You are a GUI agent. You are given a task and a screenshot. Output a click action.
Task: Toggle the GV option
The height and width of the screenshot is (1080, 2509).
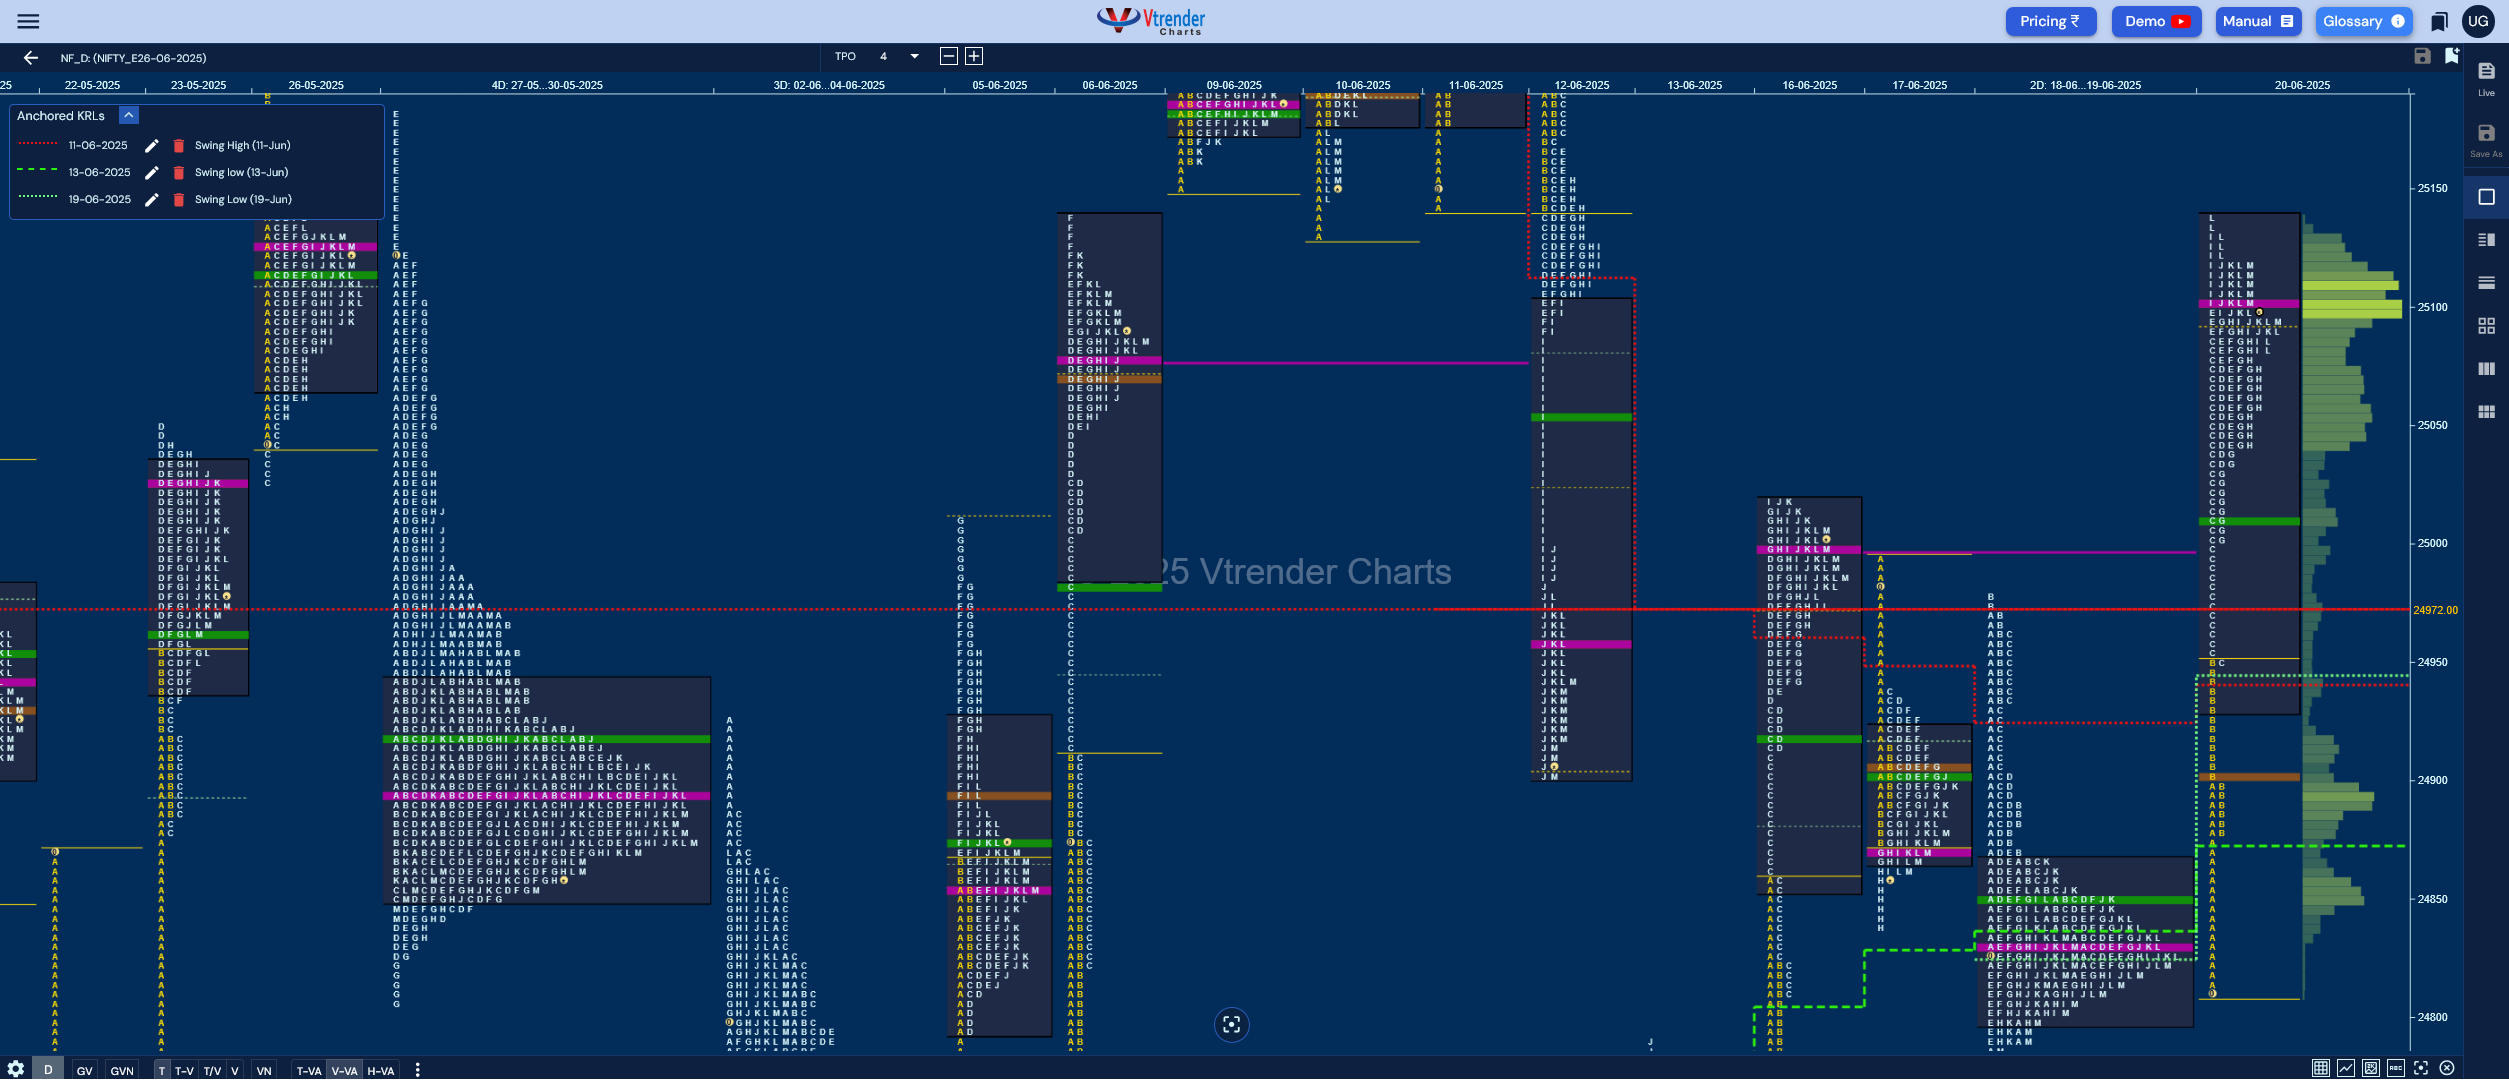(x=85, y=1070)
